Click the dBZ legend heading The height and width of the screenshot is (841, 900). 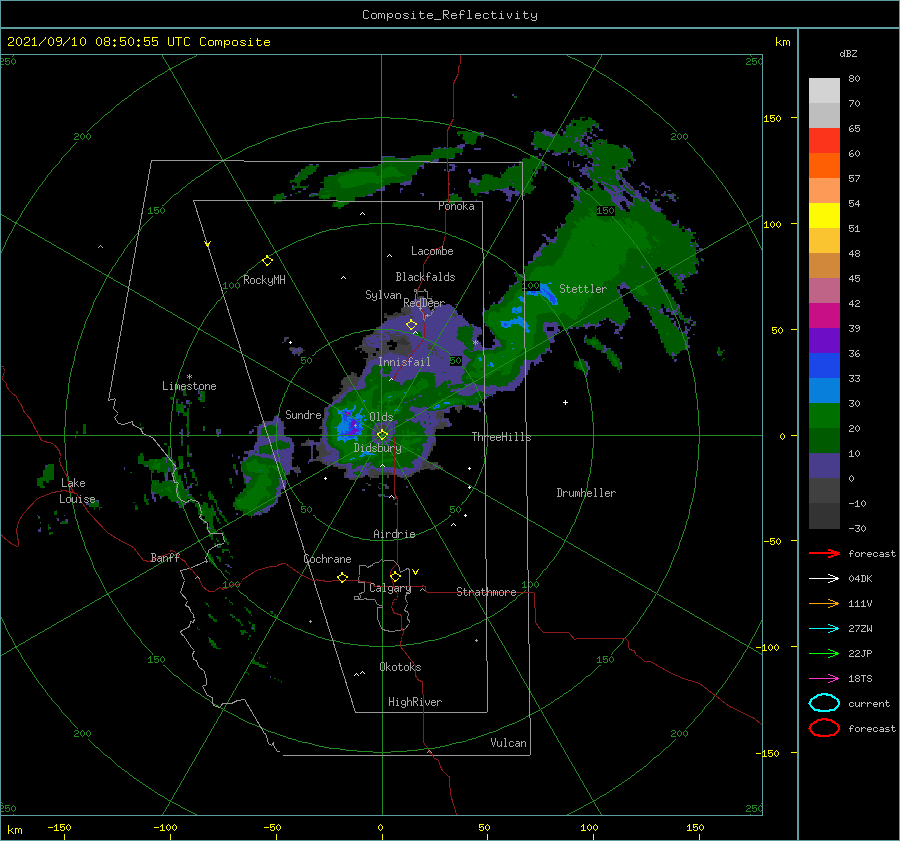[848, 53]
